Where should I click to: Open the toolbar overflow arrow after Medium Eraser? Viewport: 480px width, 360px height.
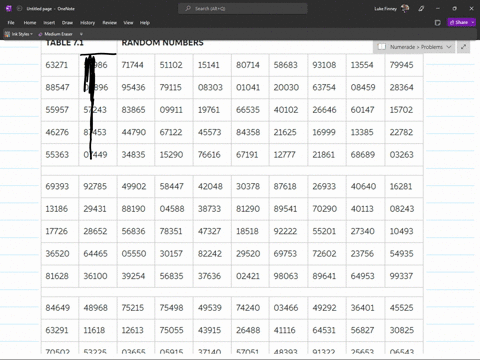click(81, 34)
